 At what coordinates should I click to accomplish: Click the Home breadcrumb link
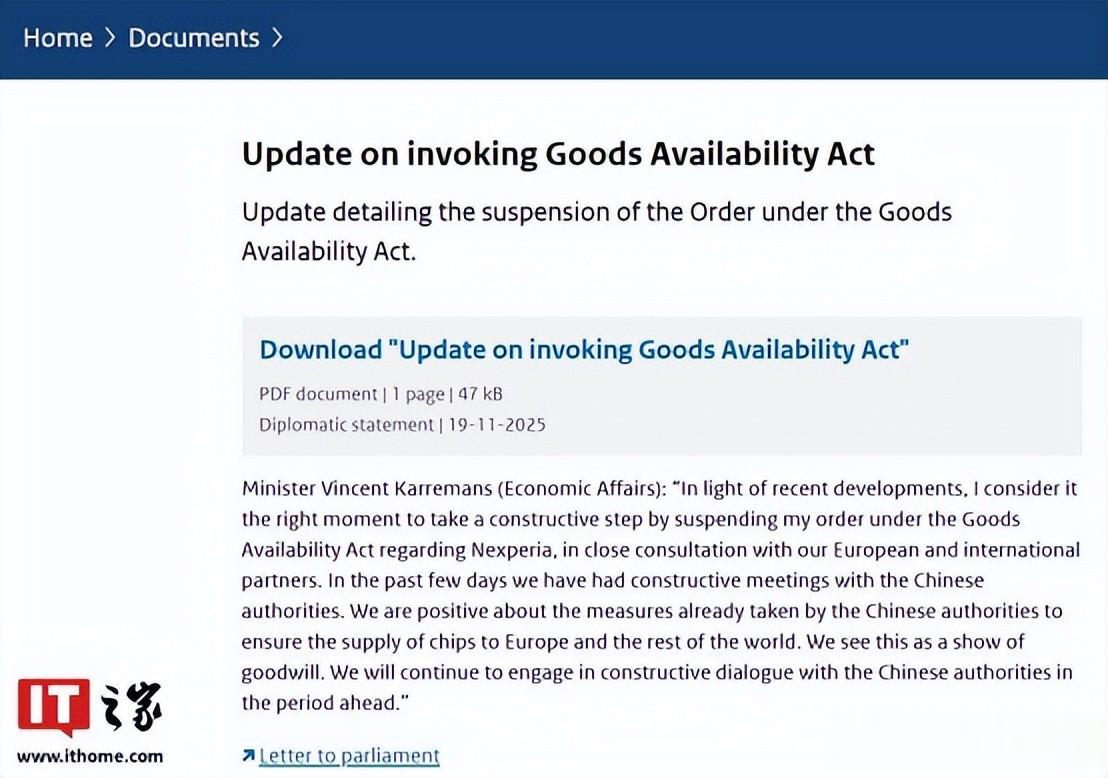tap(57, 38)
